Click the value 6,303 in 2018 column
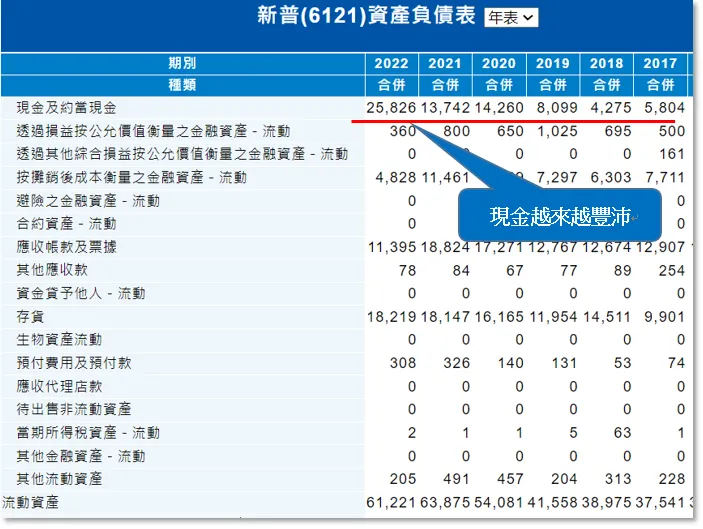 pyautogui.click(x=611, y=178)
